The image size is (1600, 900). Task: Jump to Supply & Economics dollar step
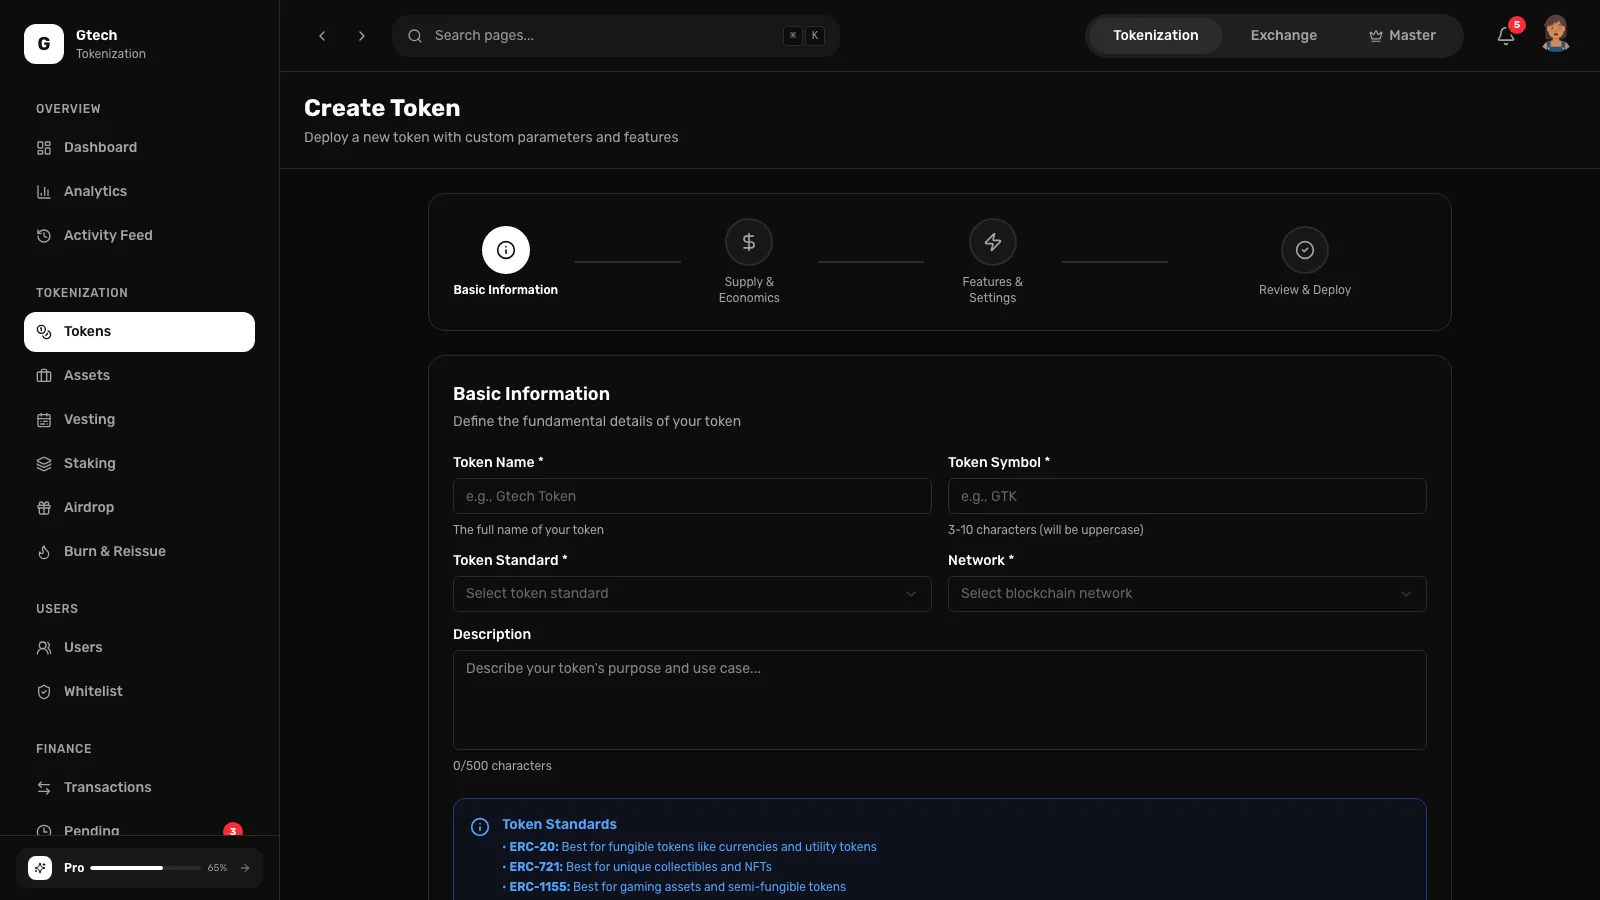click(749, 242)
